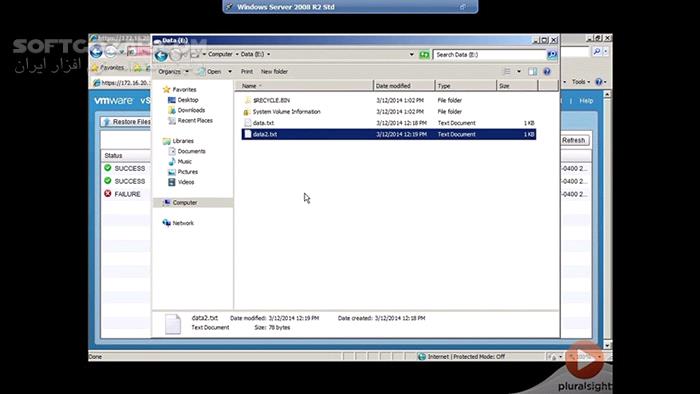Go forward in the Data (E:) Explorer window
Image resolution: width=700 pixels, height=394 pixels.
click(175, 55)
